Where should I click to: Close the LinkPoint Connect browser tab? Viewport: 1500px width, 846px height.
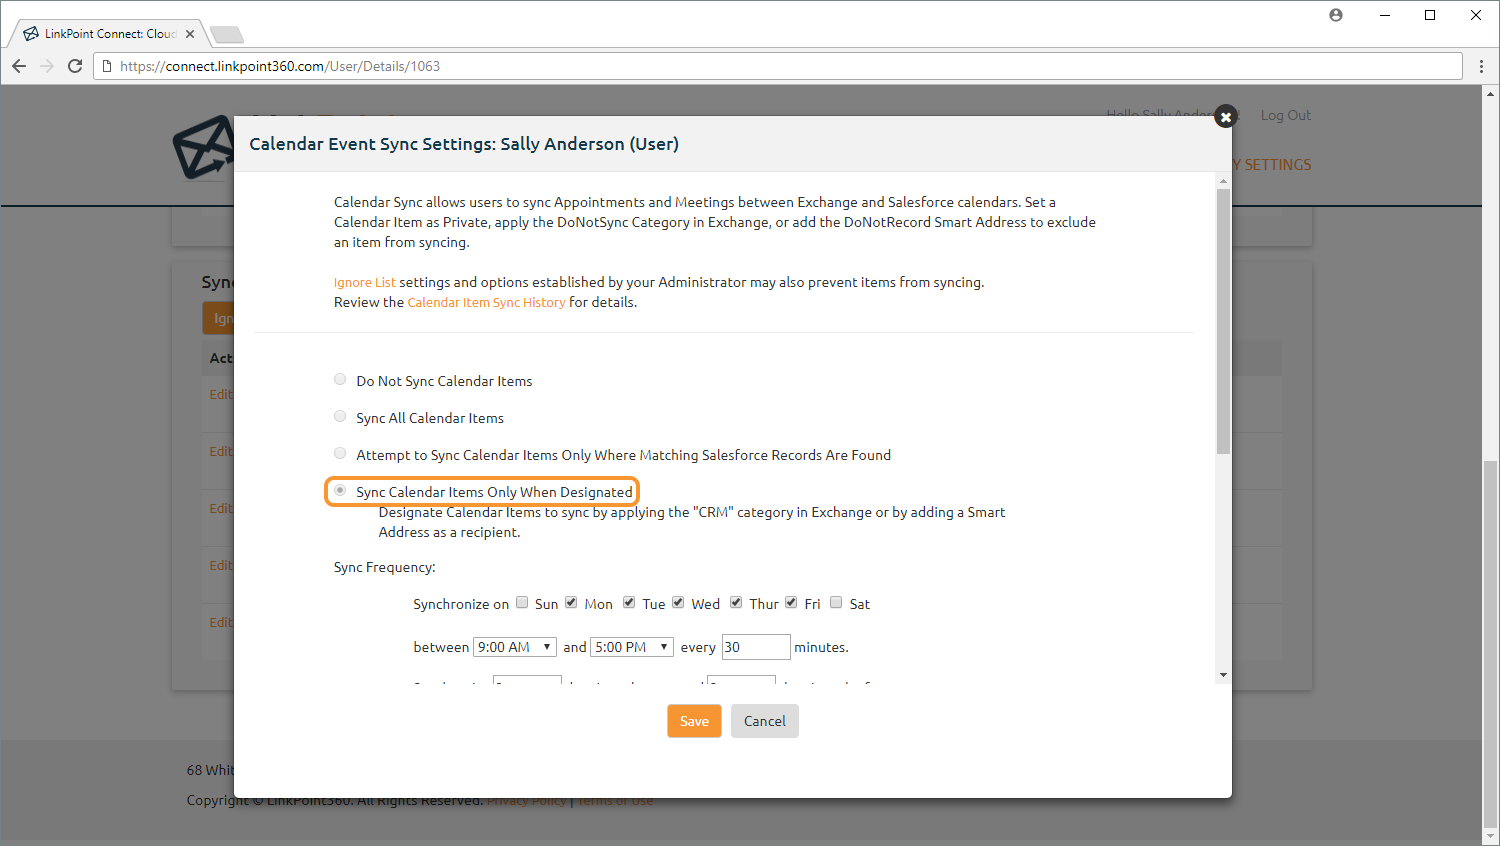190,34
